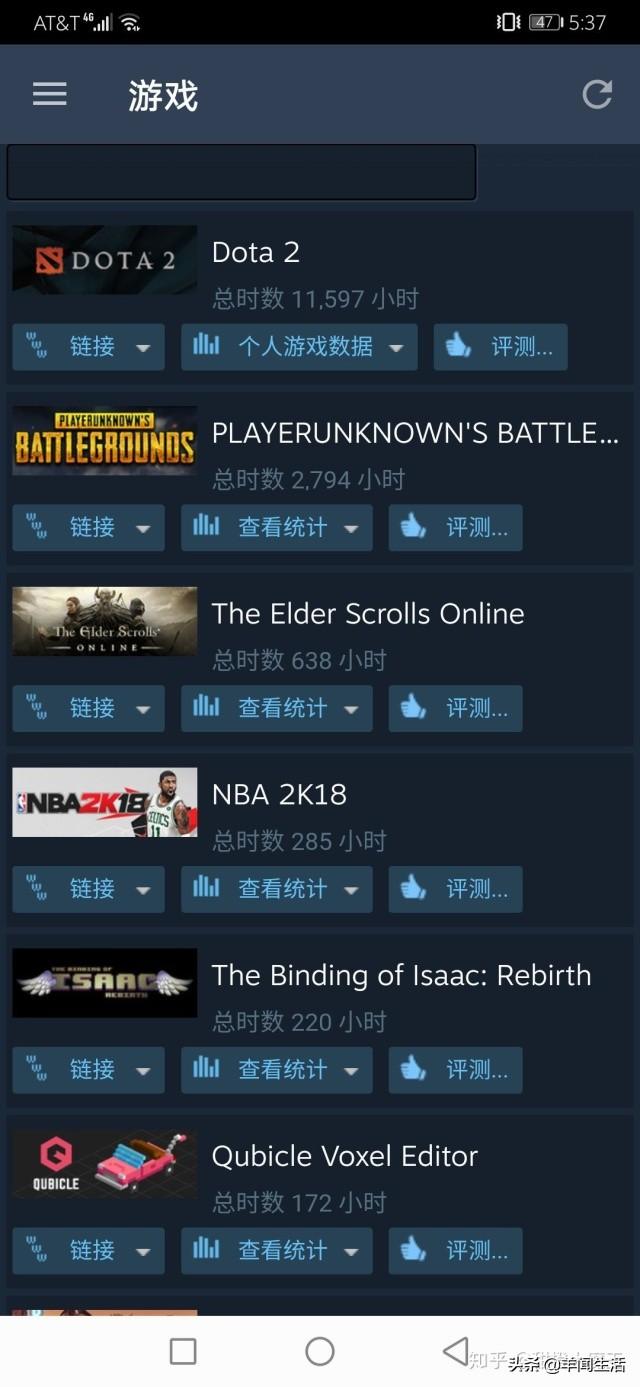Open 评测 button for The Binding of Isaac
This screenshot has width=640, height=1387.
[x=455, y=1070]
